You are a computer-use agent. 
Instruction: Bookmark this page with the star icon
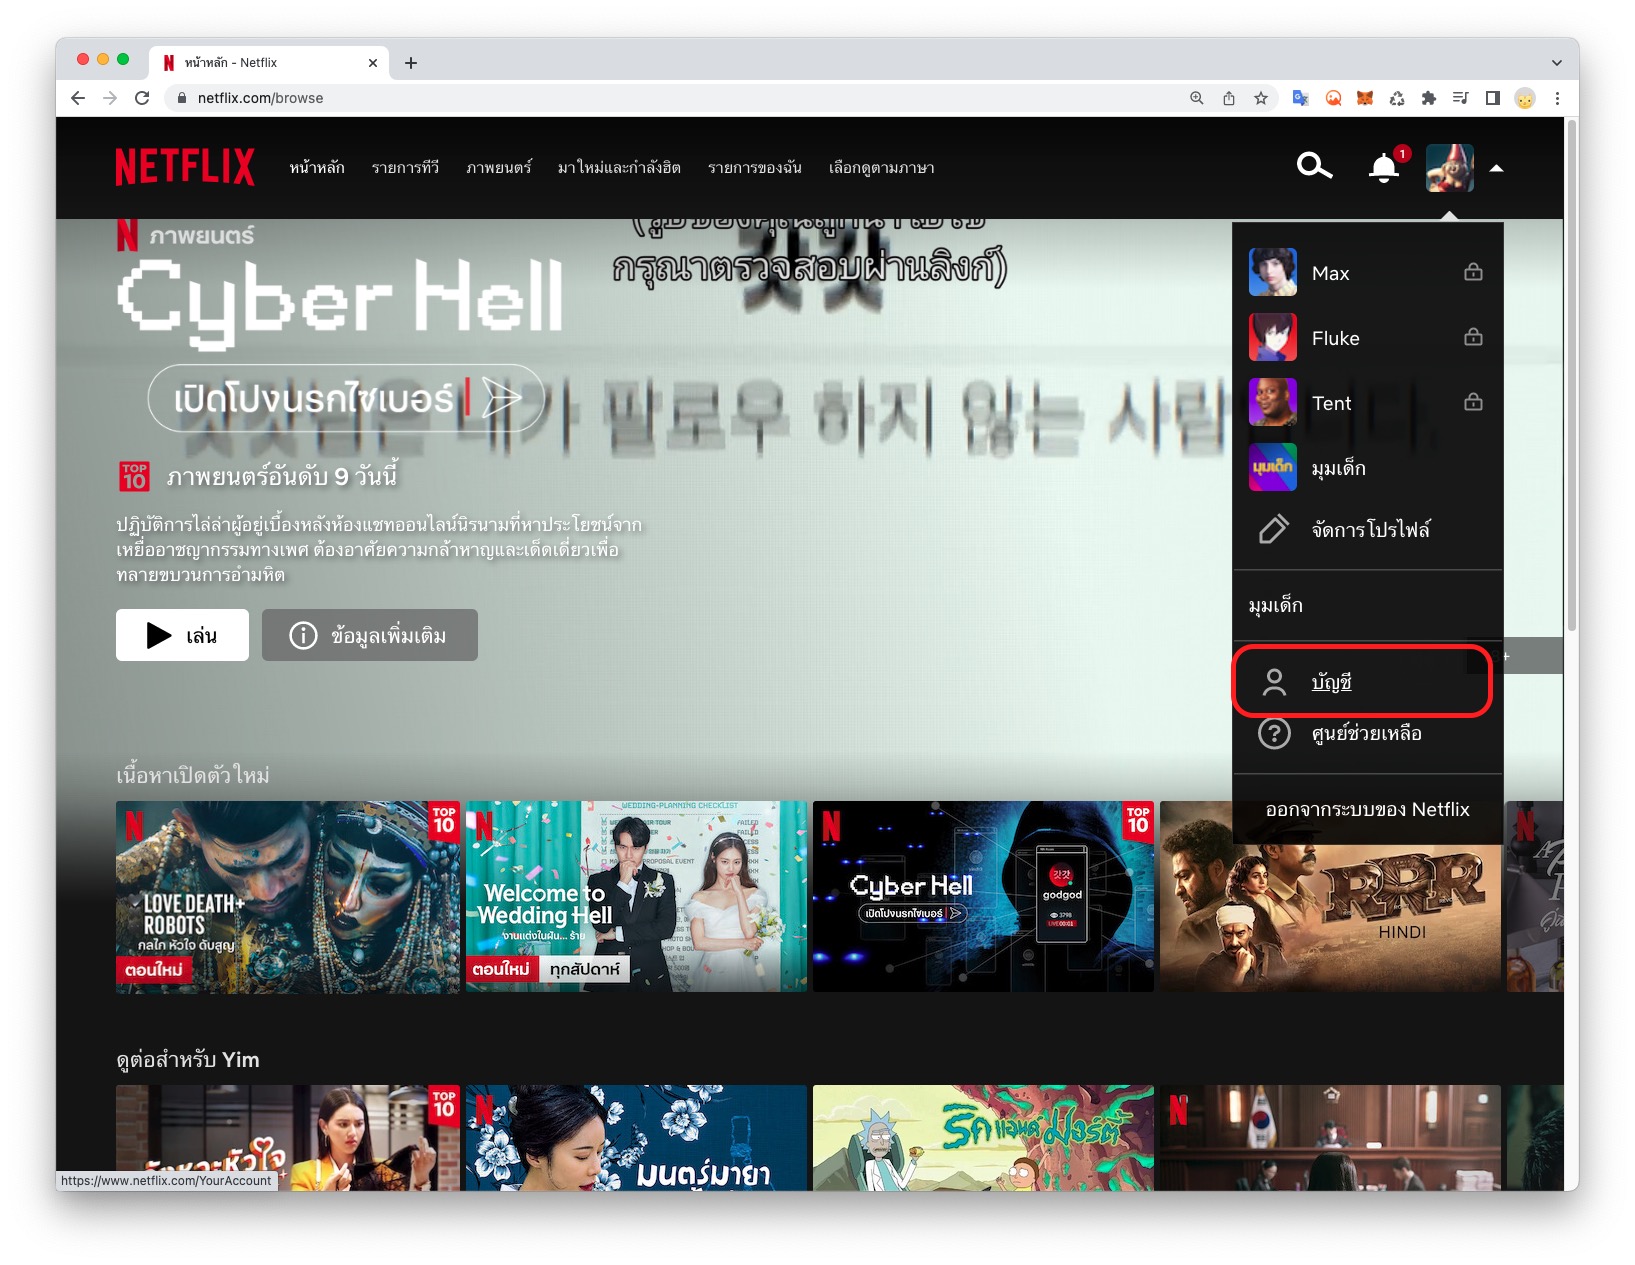click(1261, 98)
